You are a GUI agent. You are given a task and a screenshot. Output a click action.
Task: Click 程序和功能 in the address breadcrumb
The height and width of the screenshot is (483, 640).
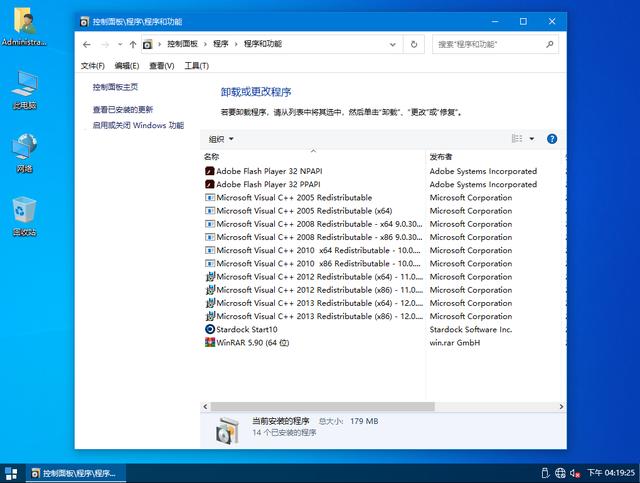tap(263, 44)
